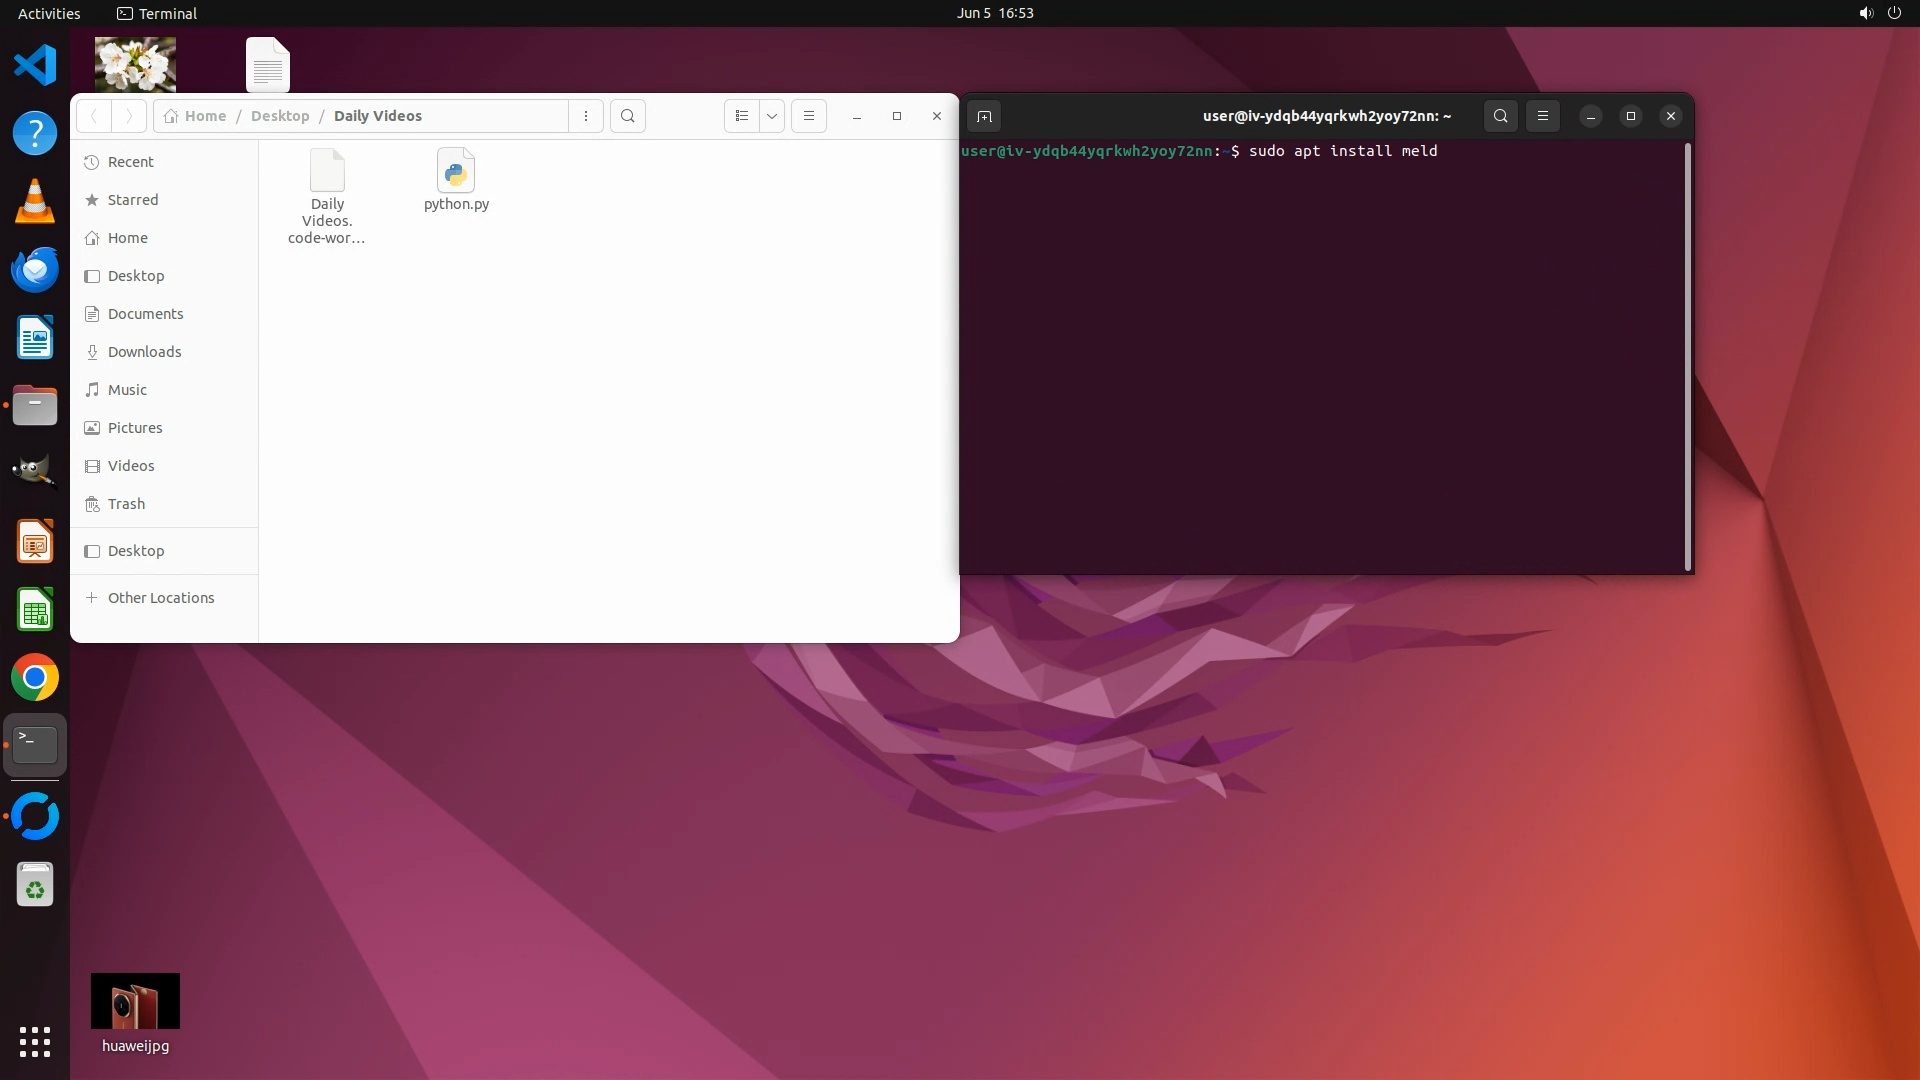
Task: Expand the view options dropdown arrow
Action: [x=772, y=116]
